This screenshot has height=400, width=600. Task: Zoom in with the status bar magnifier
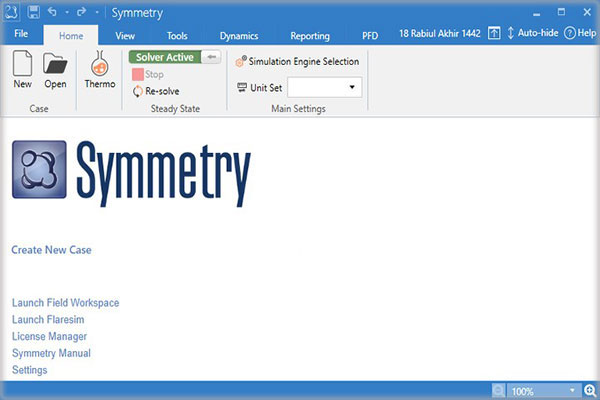coord(590,391)
